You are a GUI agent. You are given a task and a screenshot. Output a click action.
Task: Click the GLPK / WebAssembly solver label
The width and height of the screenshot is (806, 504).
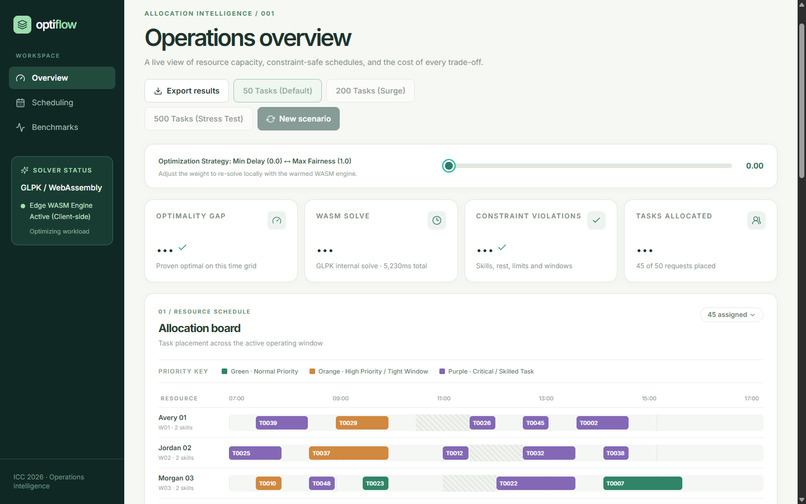(61, 188)
